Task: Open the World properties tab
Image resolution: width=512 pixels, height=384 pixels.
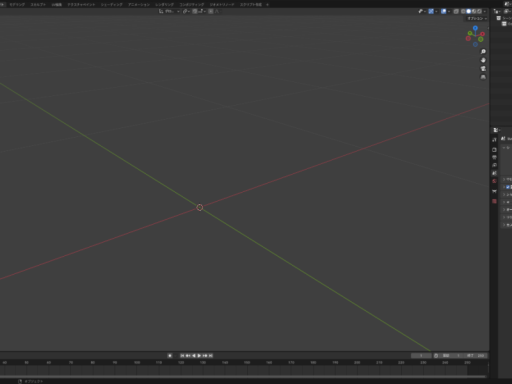Action: coord(494,181)
